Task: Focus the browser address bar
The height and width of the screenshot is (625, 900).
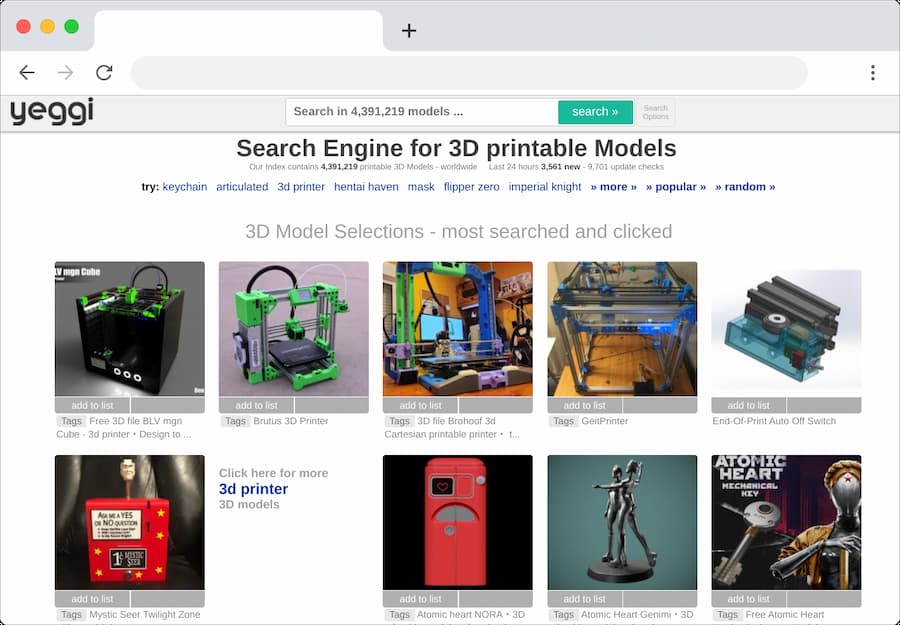Action: 469,72
